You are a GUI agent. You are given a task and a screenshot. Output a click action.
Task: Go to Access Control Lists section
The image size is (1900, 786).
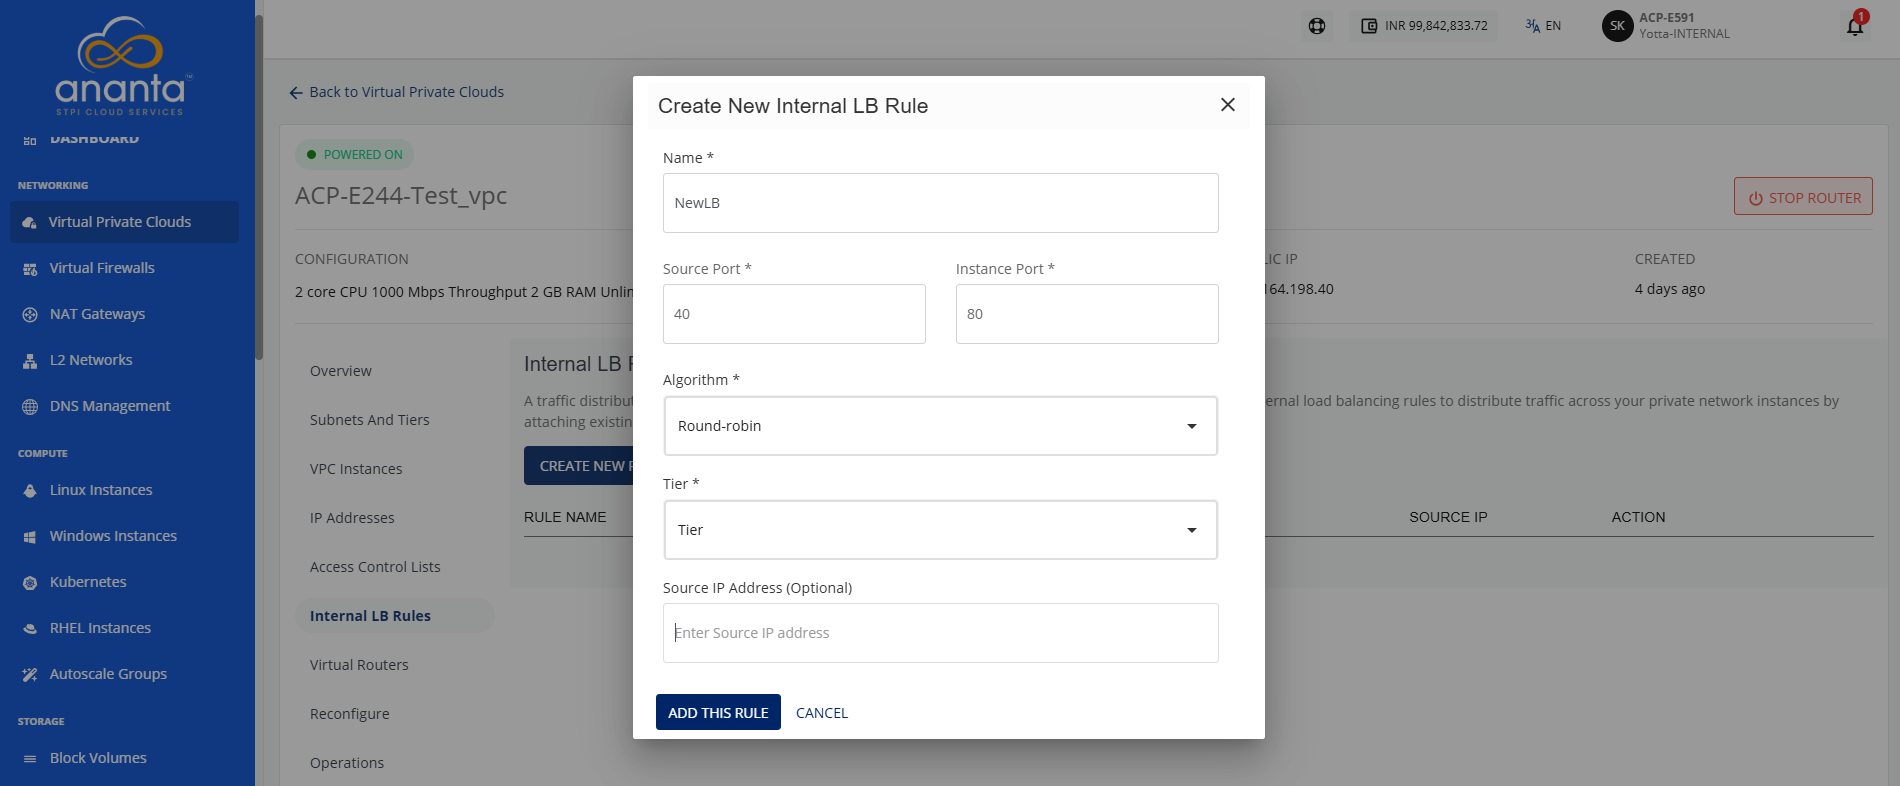[x=375, y=567]
